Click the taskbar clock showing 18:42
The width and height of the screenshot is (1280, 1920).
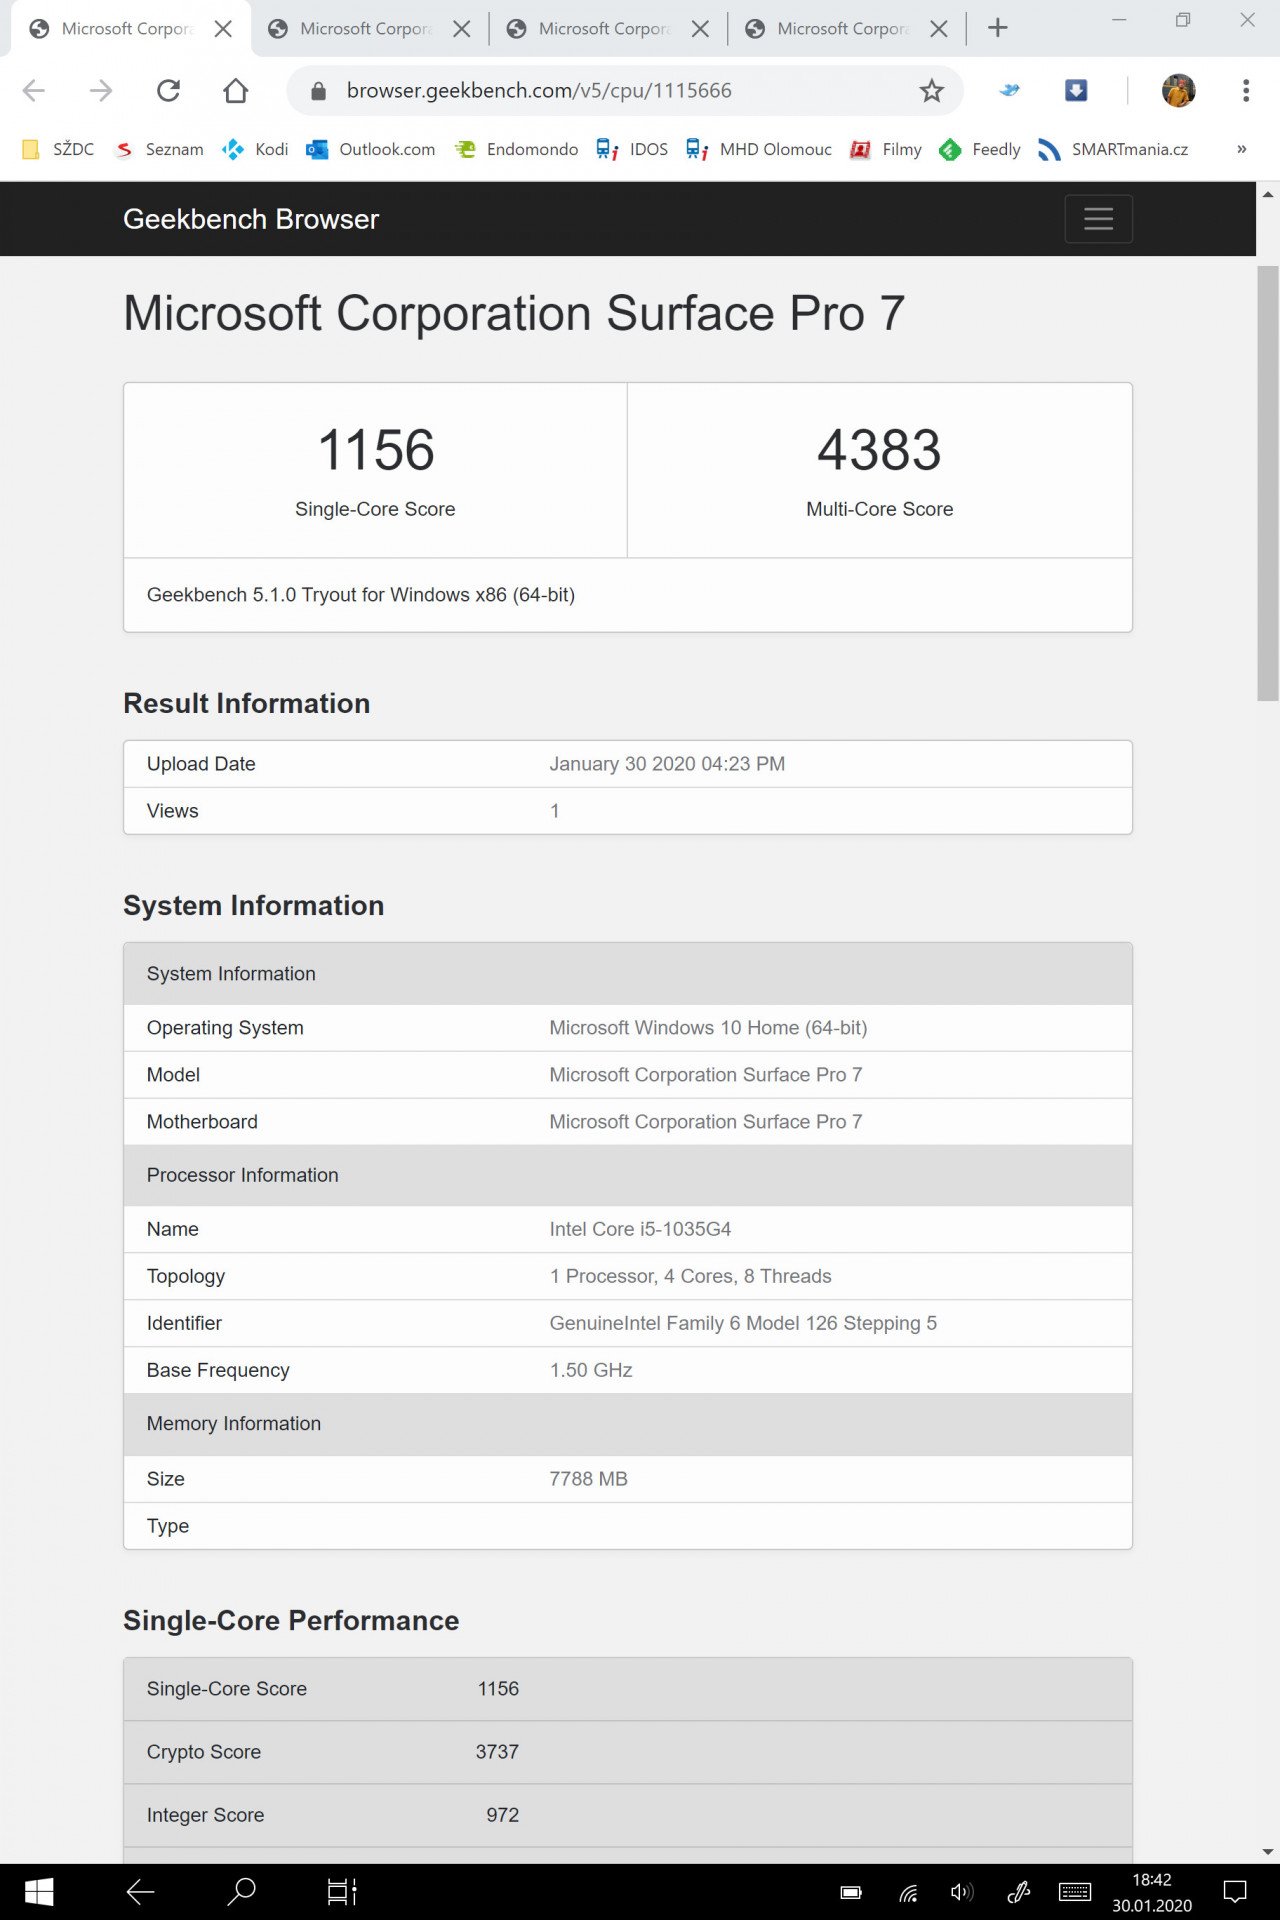(1152, 1892)
